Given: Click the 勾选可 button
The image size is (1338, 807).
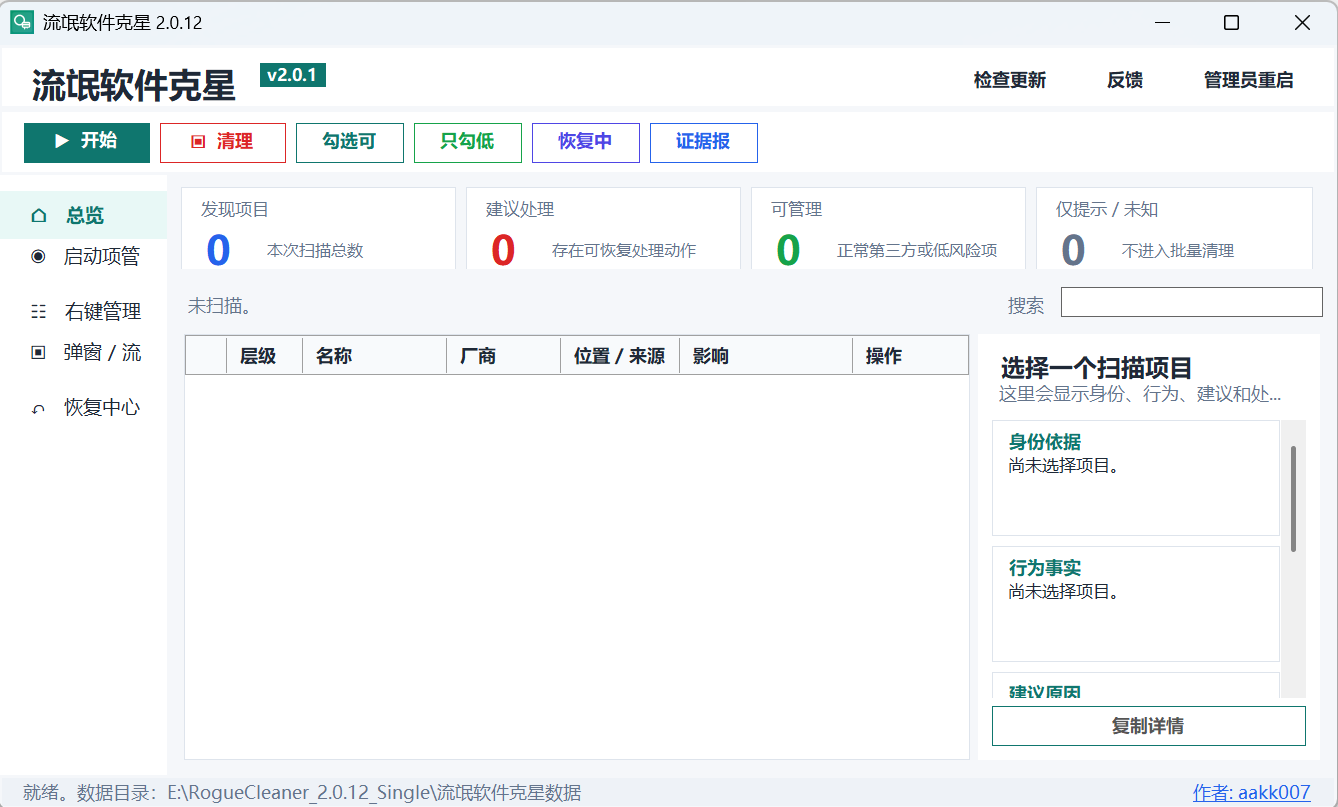Looking at the screenshot, I should click(349, 142).
